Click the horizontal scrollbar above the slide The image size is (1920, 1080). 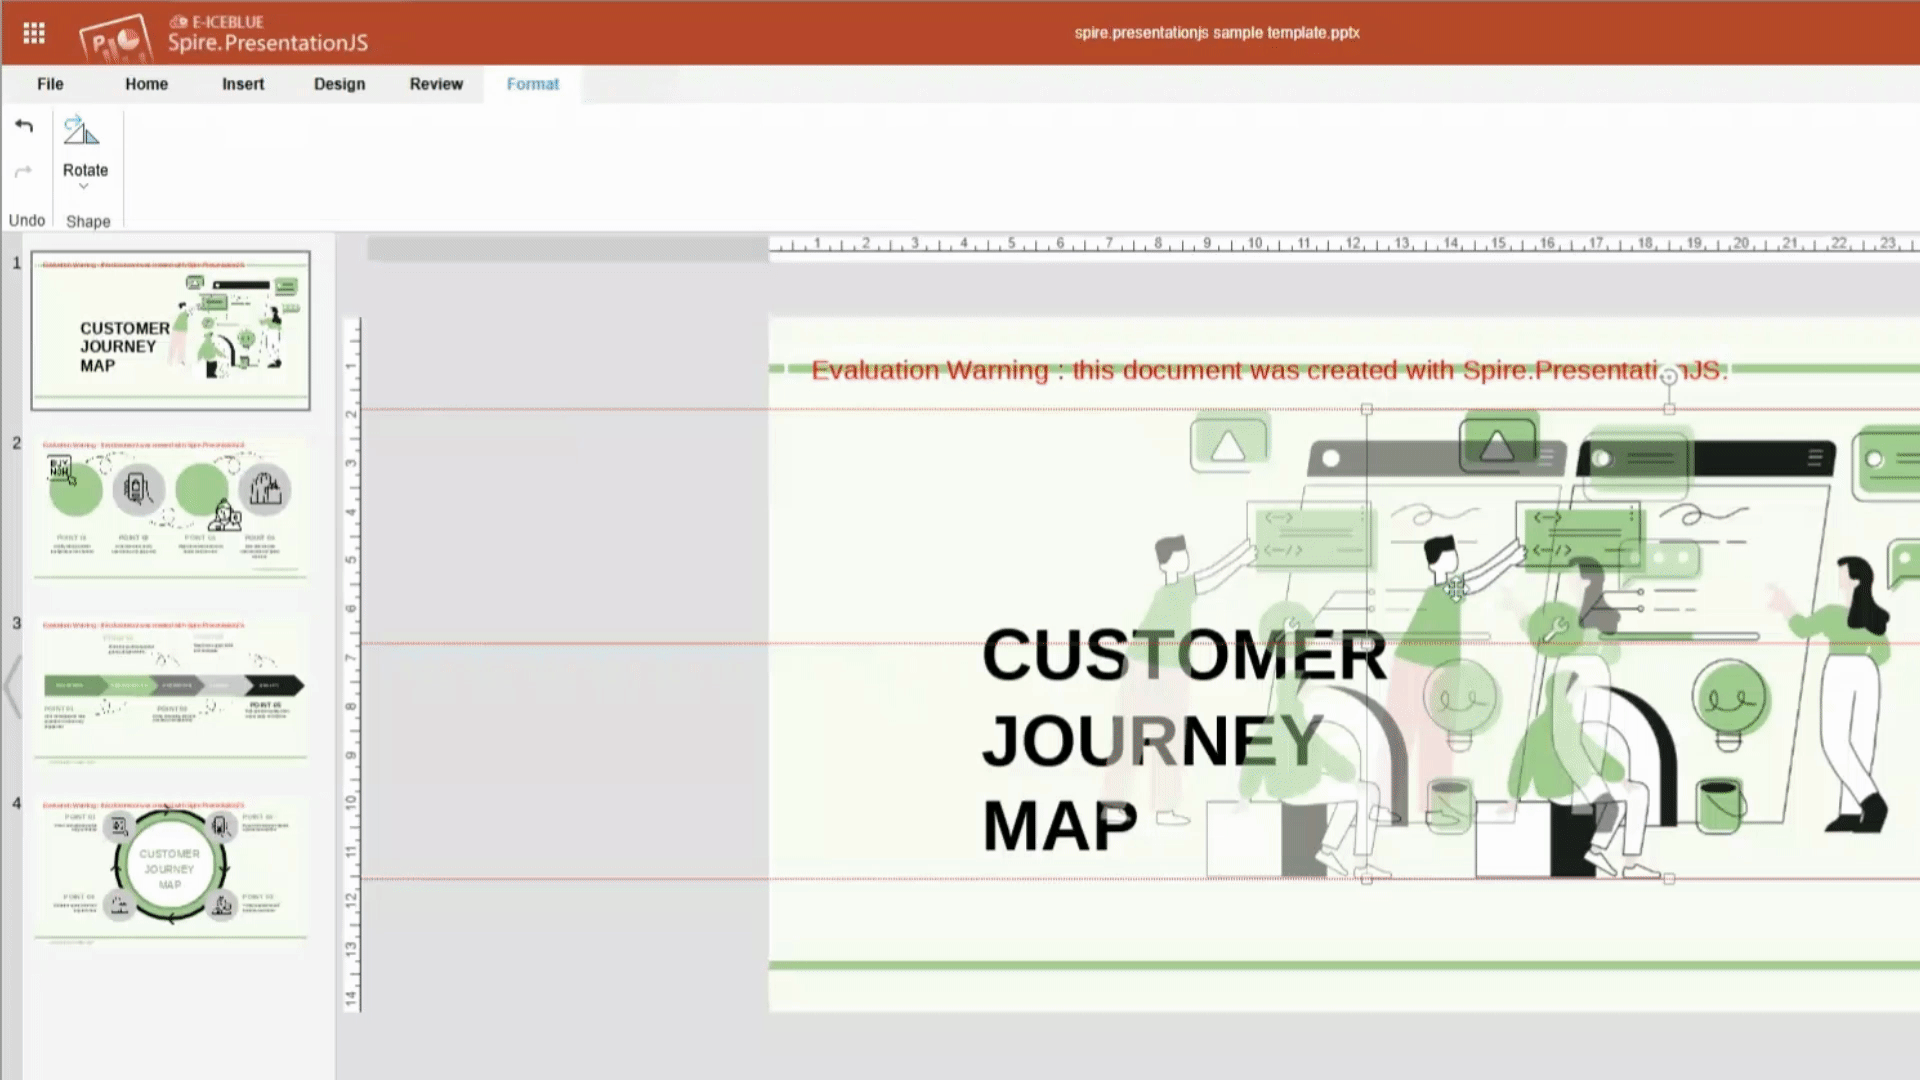567,248
